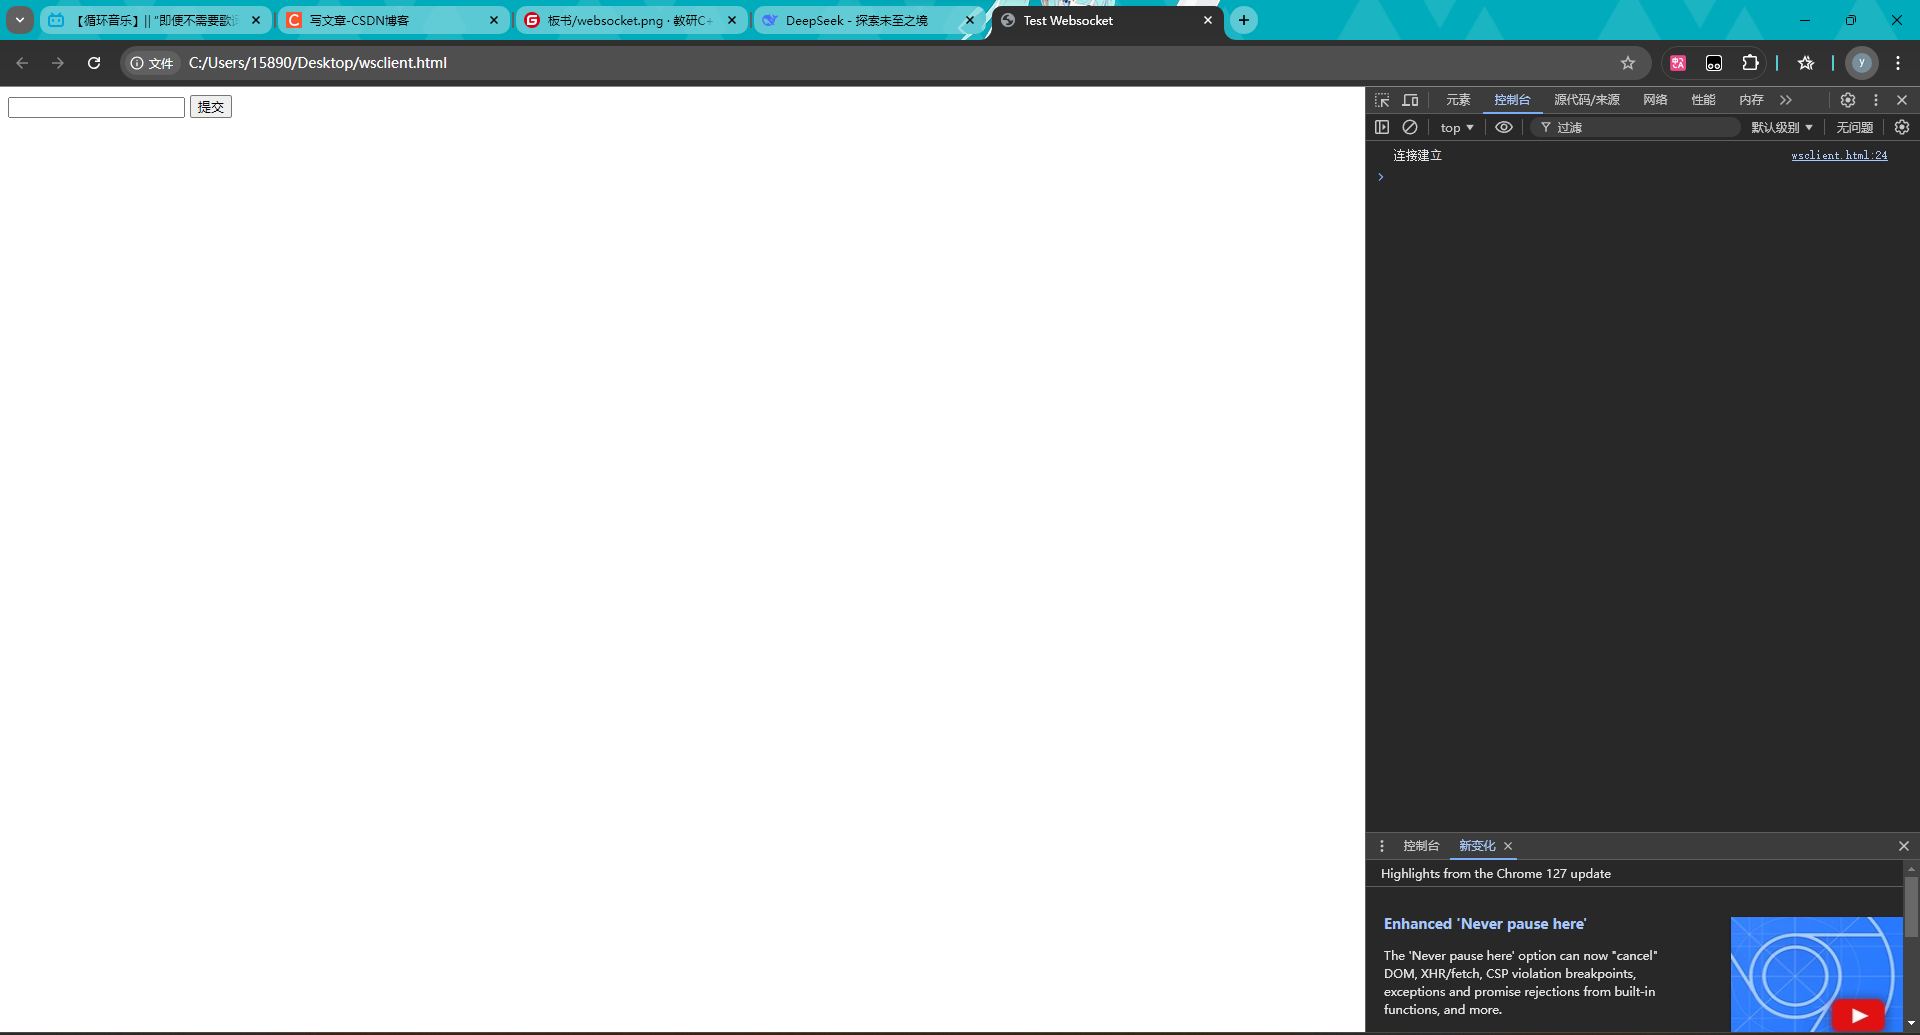Open the second extension icon
This screenshot has height=1035, width=1920.
point(1714,63)
